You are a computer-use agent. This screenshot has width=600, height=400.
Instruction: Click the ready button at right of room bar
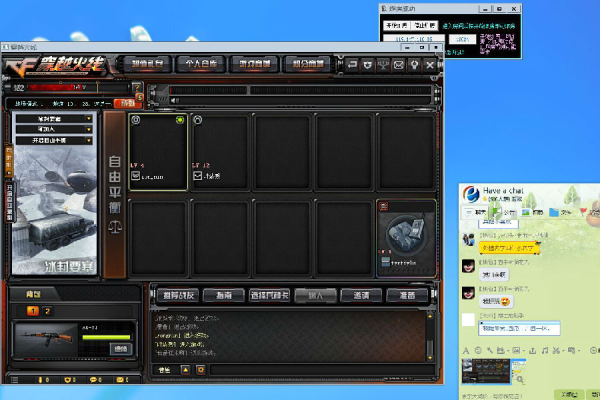tap(407, 296)
